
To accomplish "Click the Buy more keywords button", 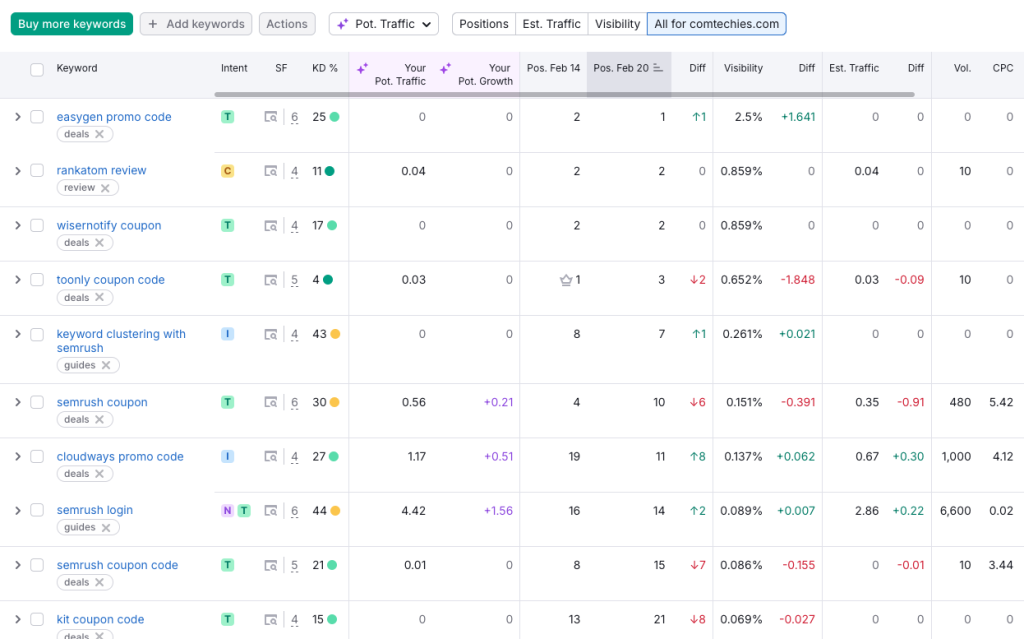I will tap(71, 23).
